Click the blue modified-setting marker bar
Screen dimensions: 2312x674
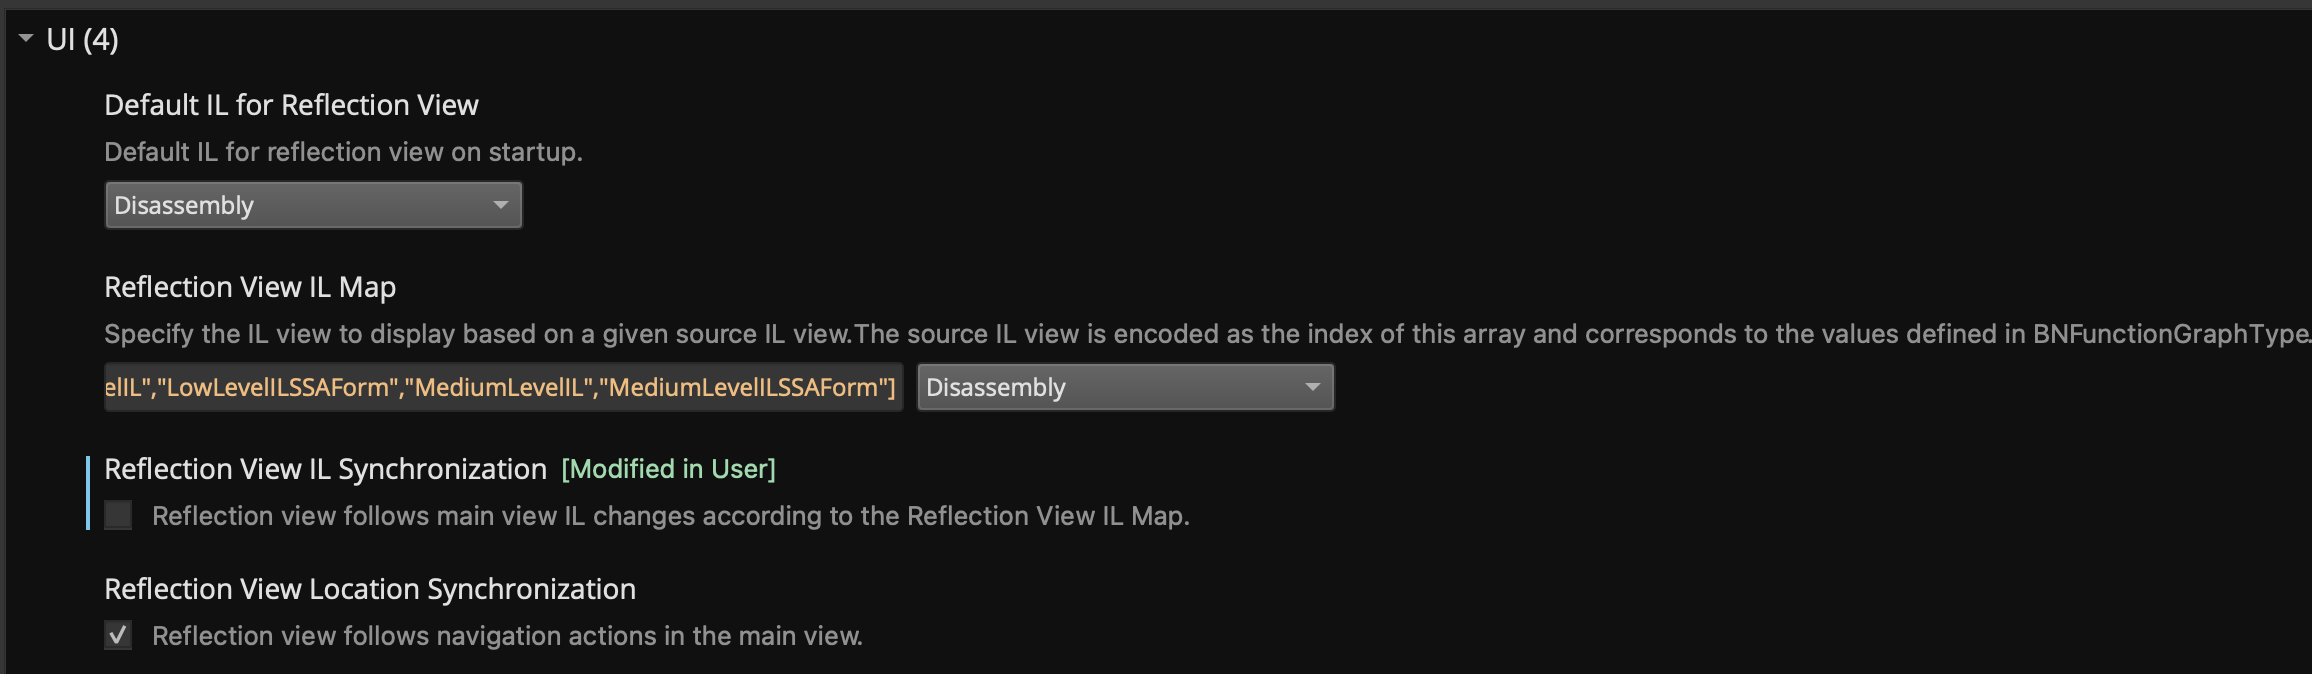(x=88, y=493)
